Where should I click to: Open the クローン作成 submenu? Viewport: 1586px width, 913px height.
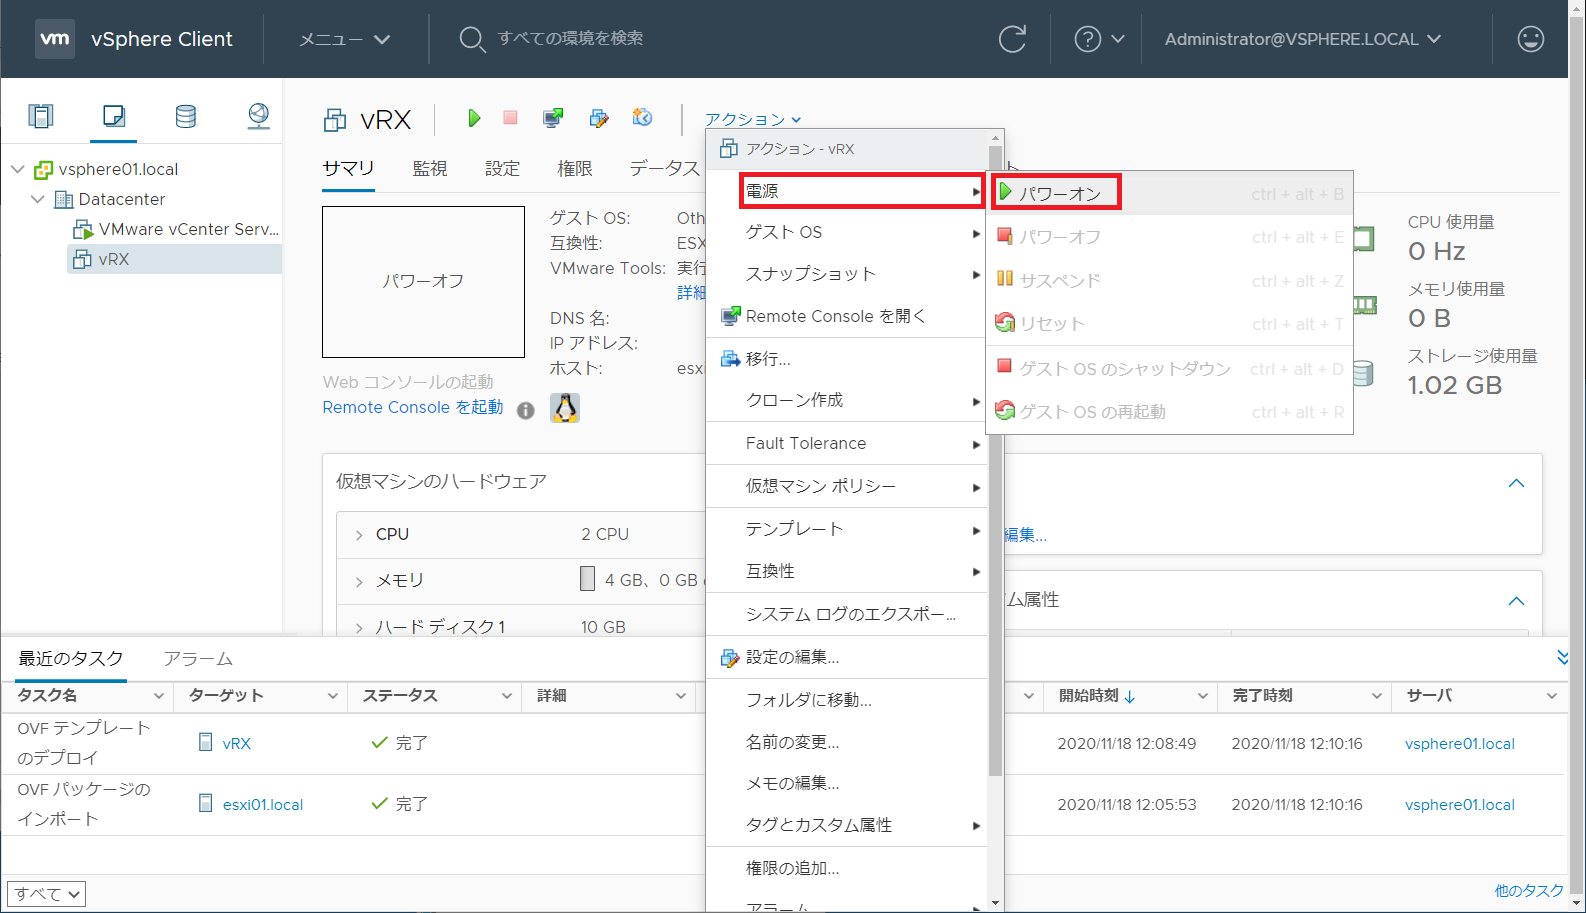[x=847, y=400]
